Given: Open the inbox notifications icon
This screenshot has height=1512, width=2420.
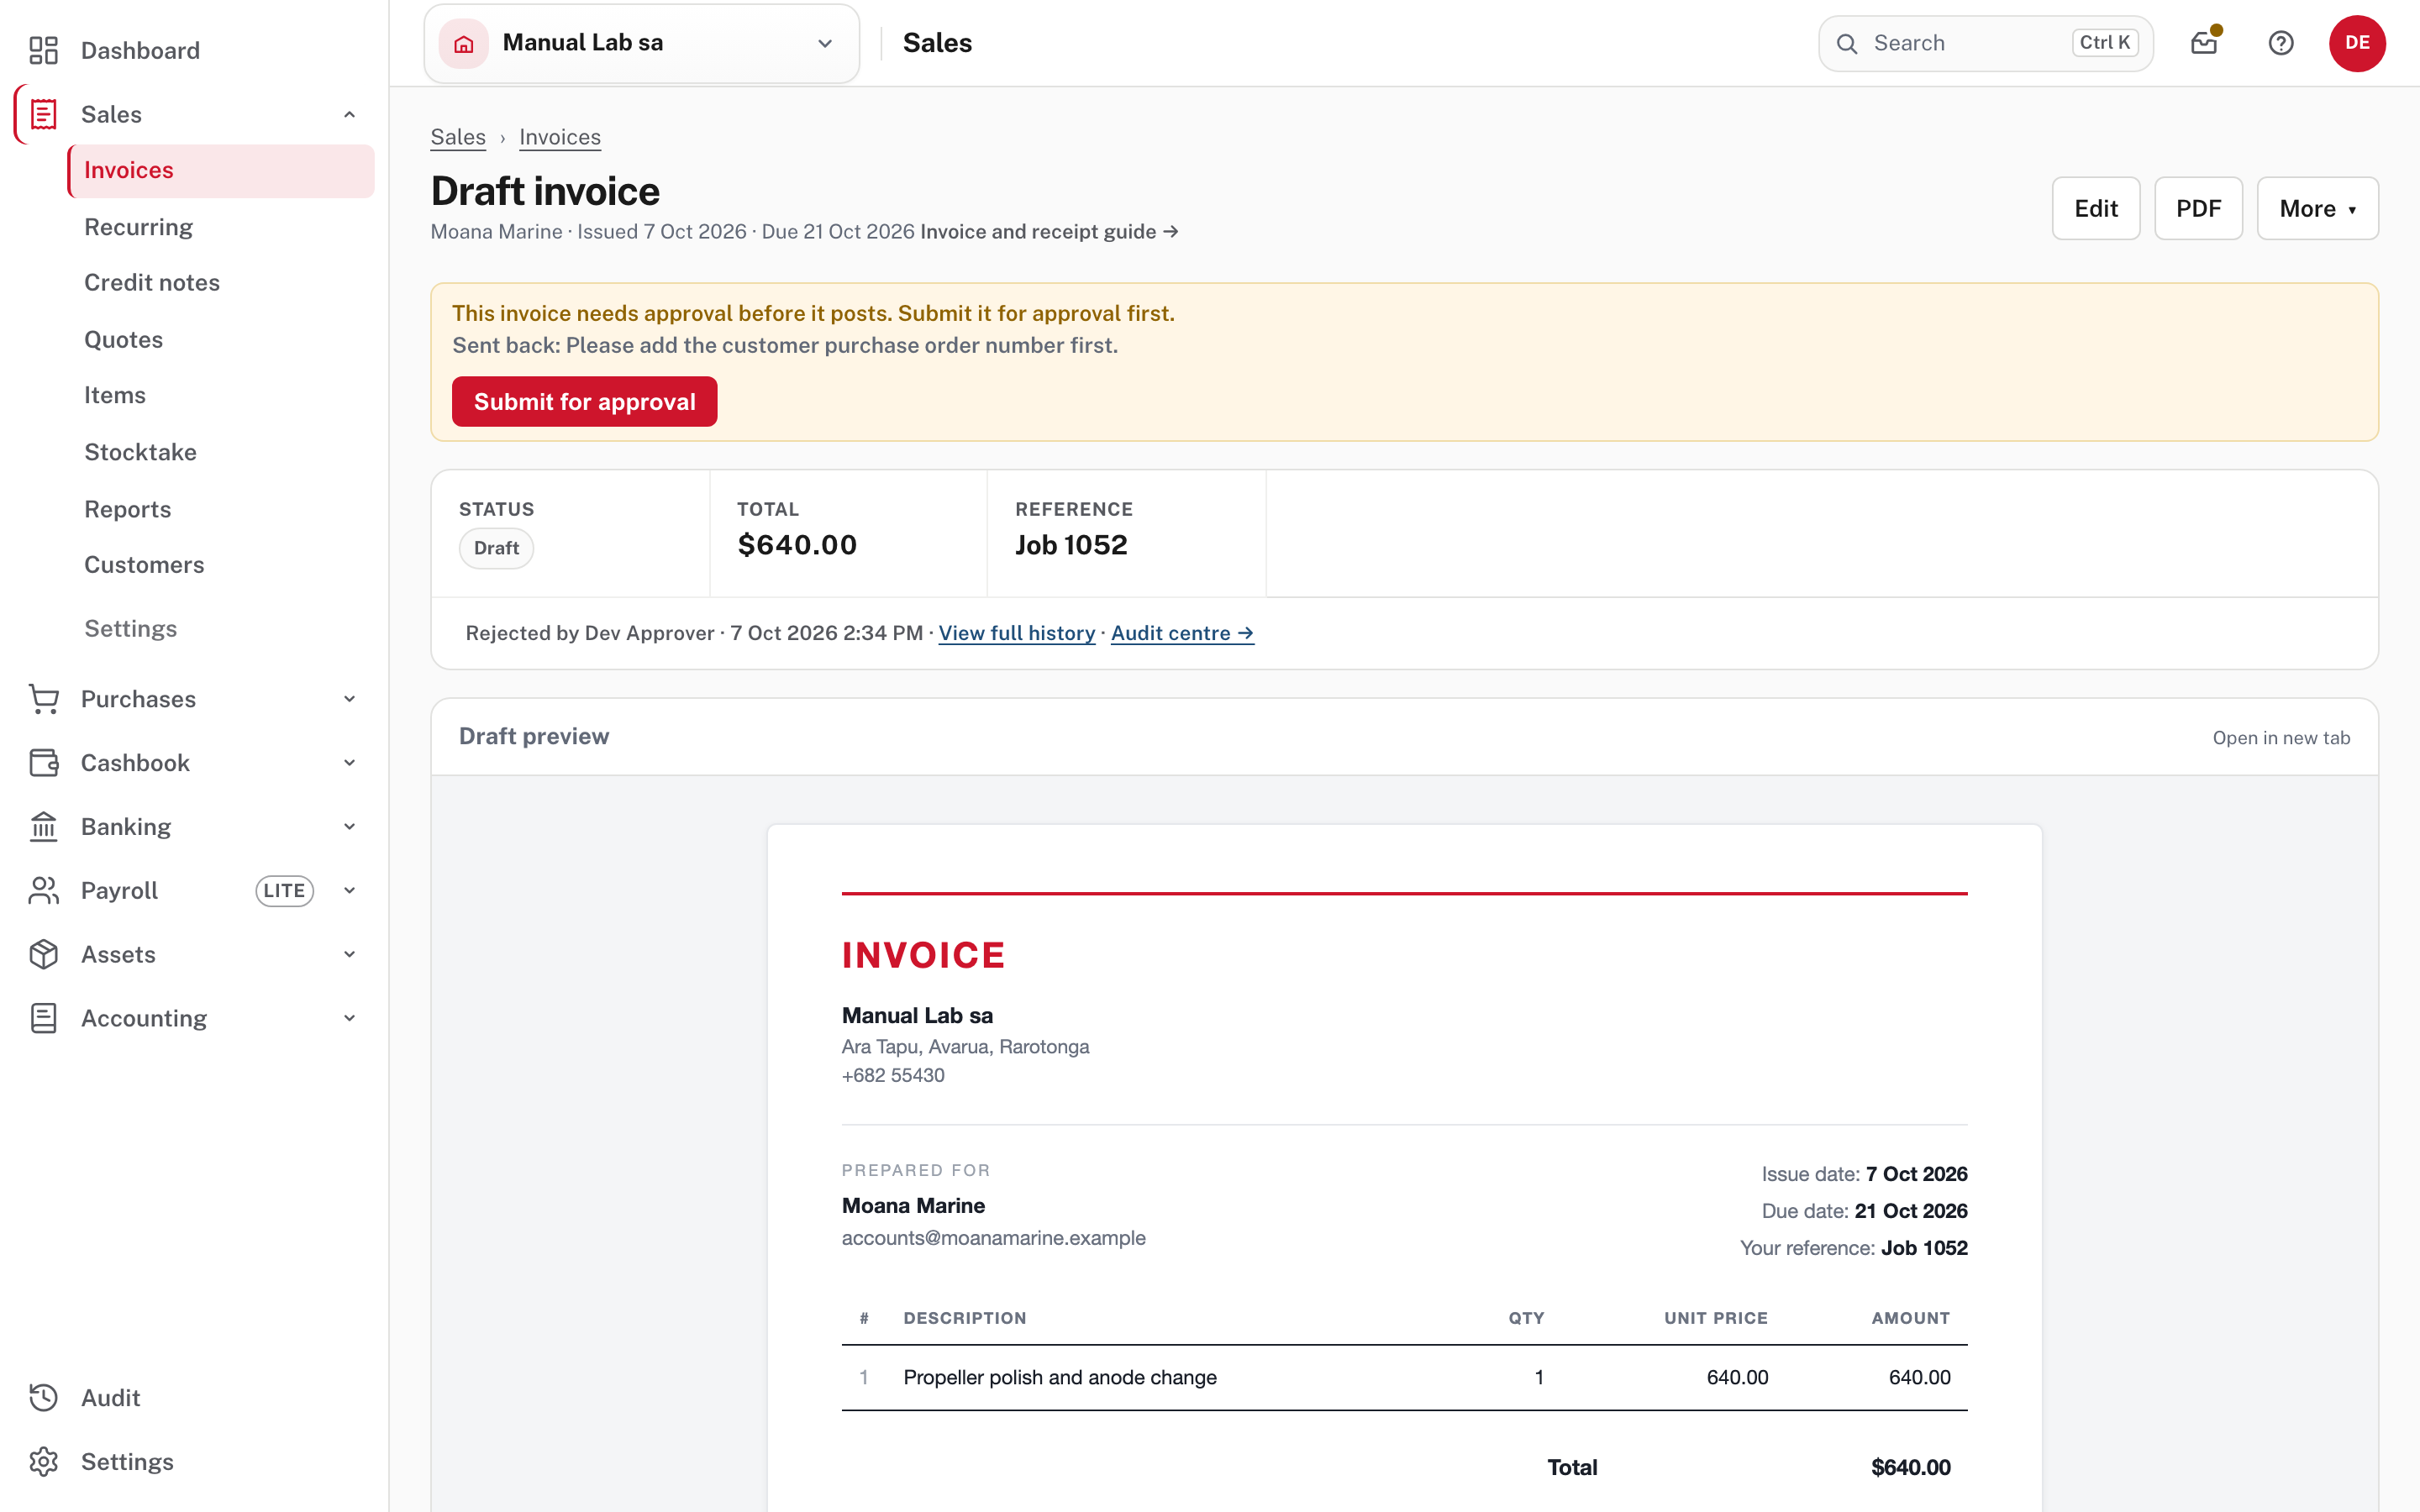Looking at the screenshot, I should coord(2204,43).
